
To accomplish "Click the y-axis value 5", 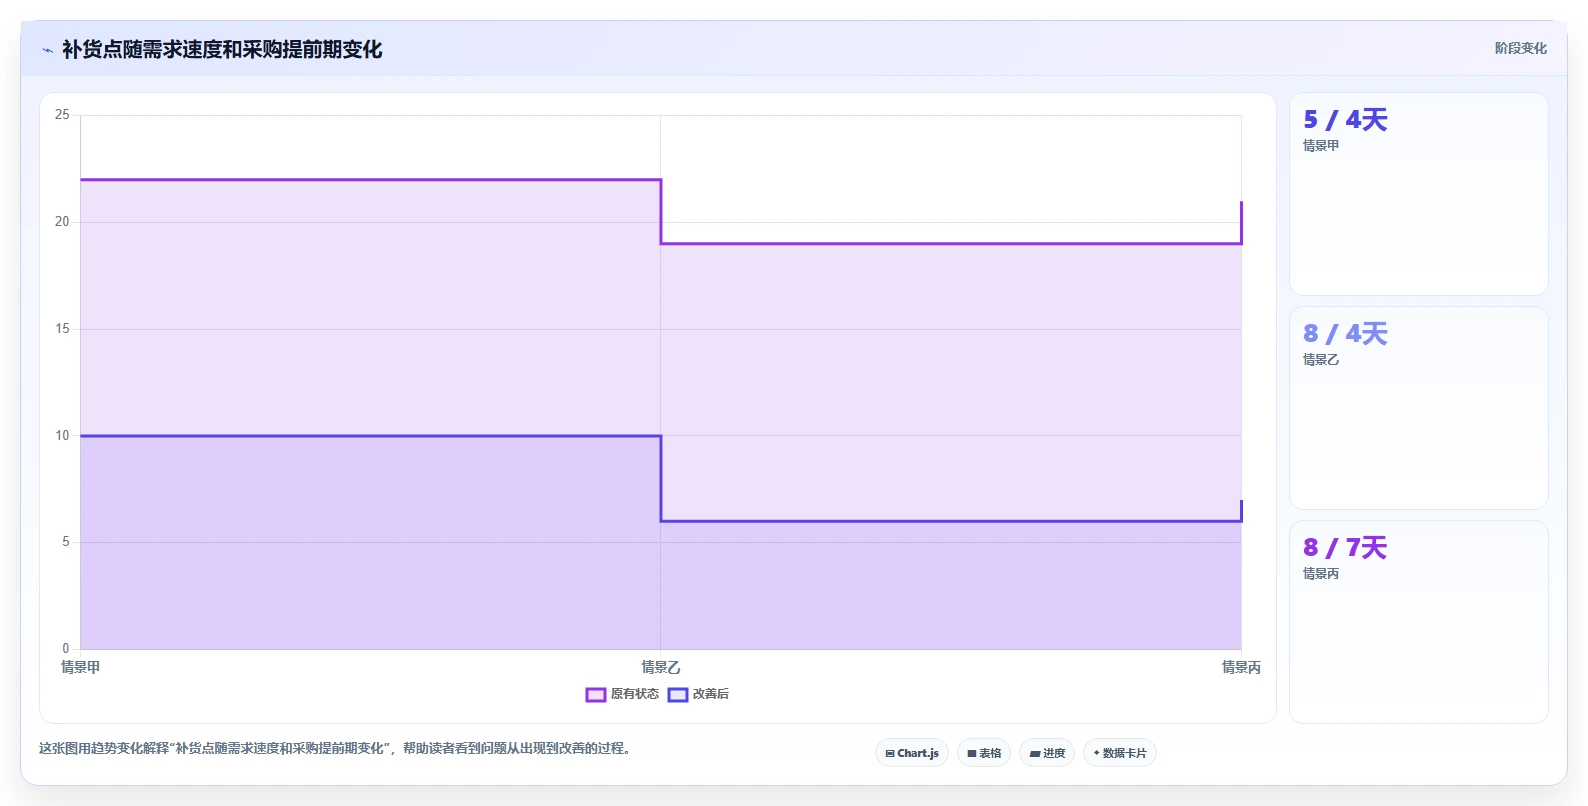I will 66,542.
